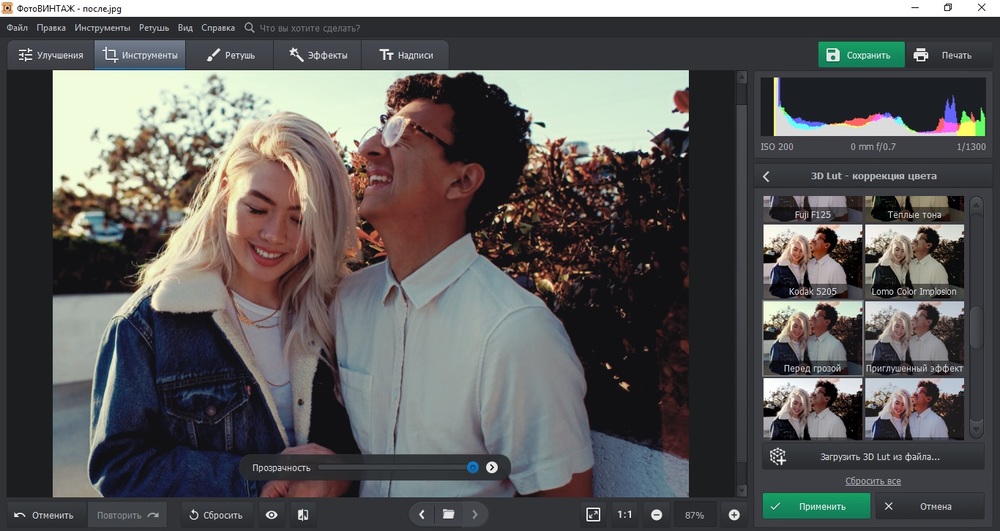Click the search magnifier icon
The image size is (1000, 531).
tap(249, 28)
